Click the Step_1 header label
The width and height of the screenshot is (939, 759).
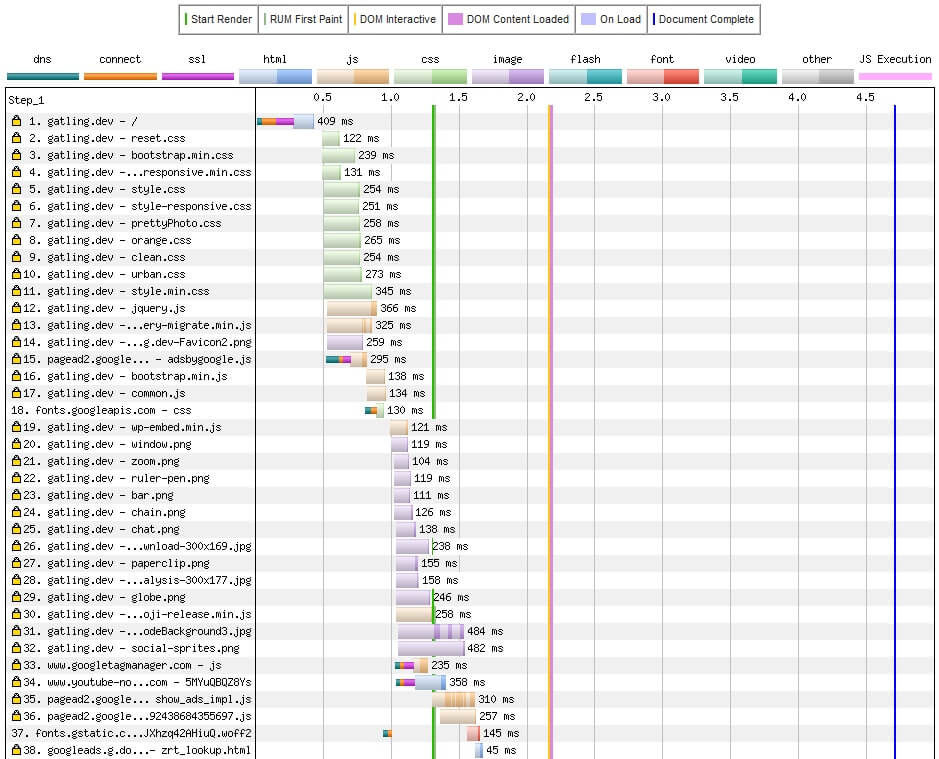tap(26, 99)
